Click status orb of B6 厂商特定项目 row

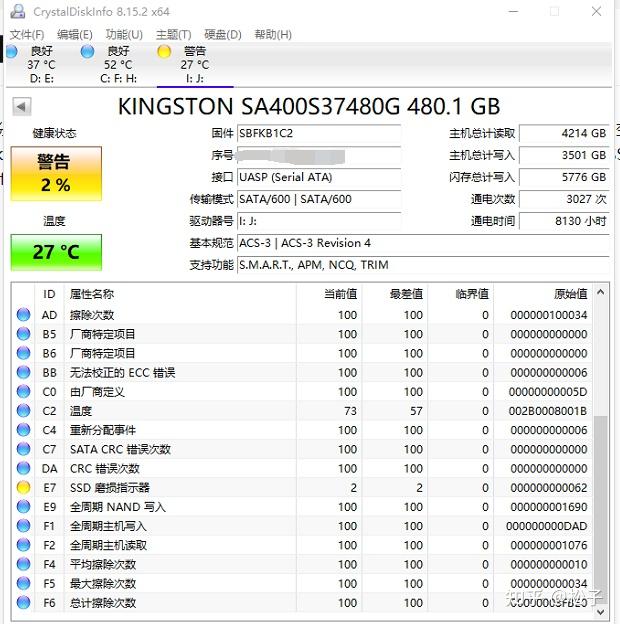coord(23,353)
